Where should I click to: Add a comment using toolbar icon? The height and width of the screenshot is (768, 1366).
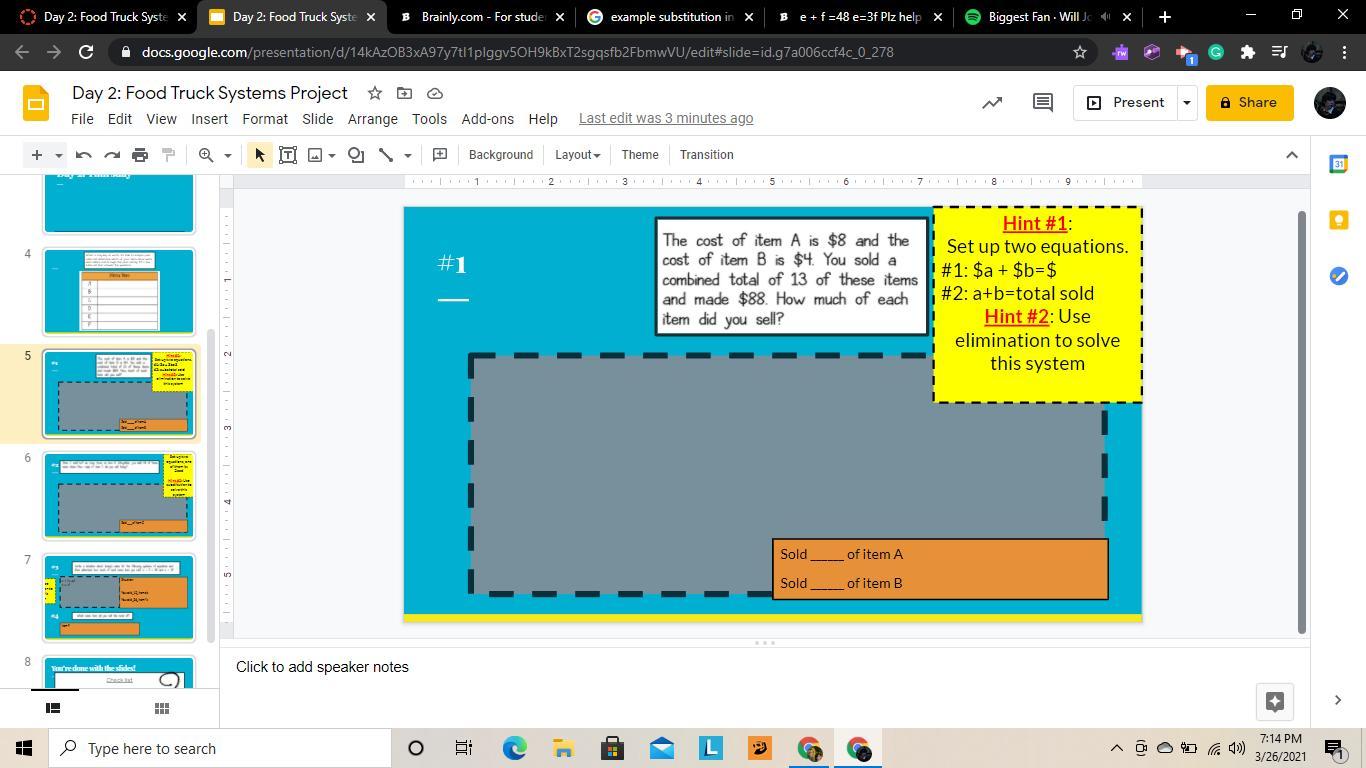coord(439,155)
